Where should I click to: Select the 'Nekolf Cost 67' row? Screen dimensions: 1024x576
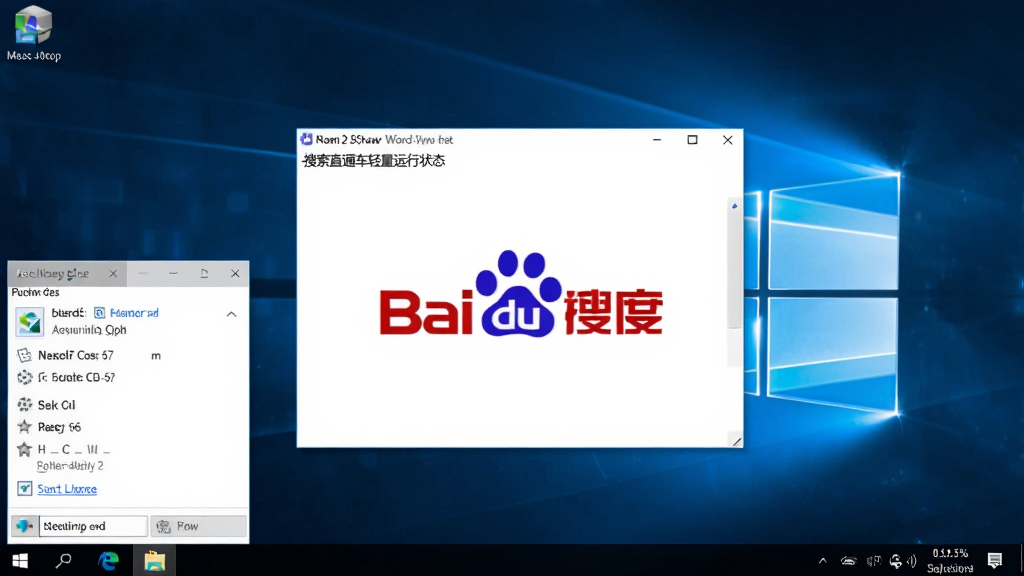[x=128, y=355]
